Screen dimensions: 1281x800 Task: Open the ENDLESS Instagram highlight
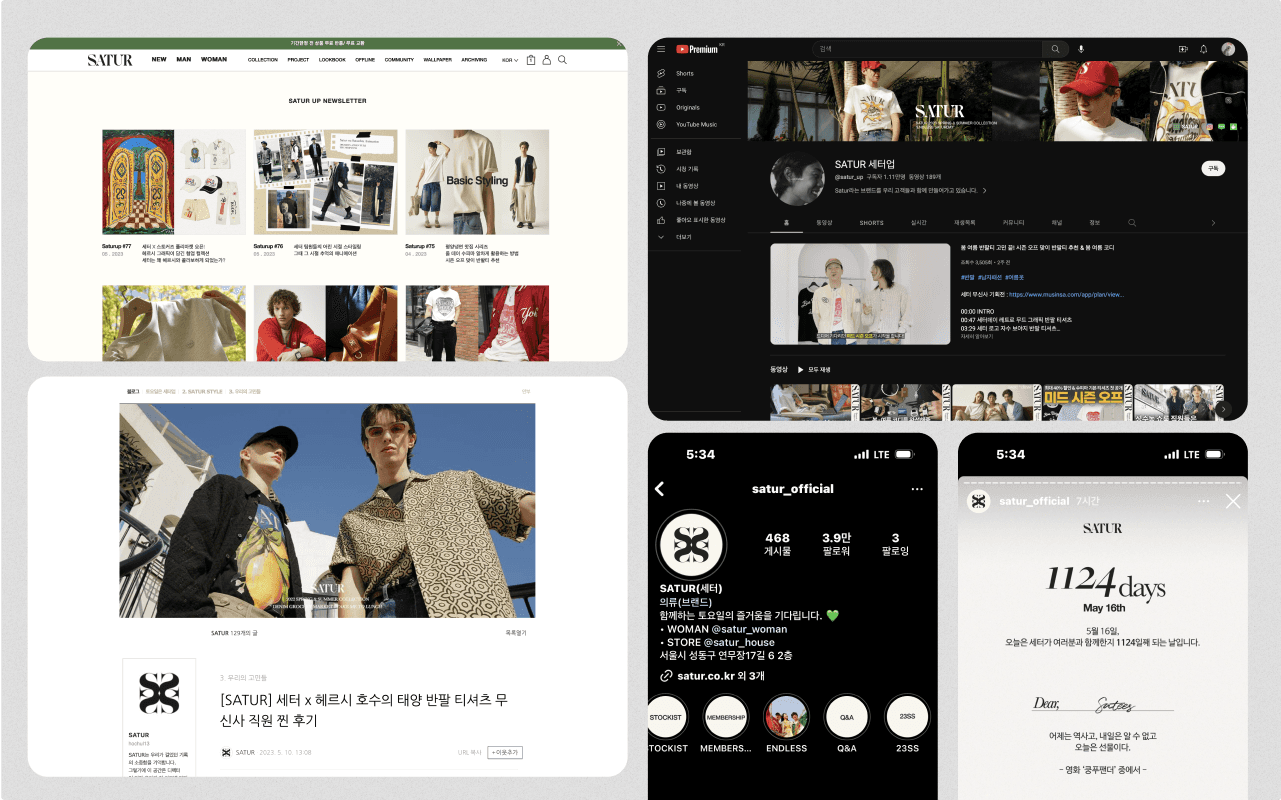tap(786, 717)
